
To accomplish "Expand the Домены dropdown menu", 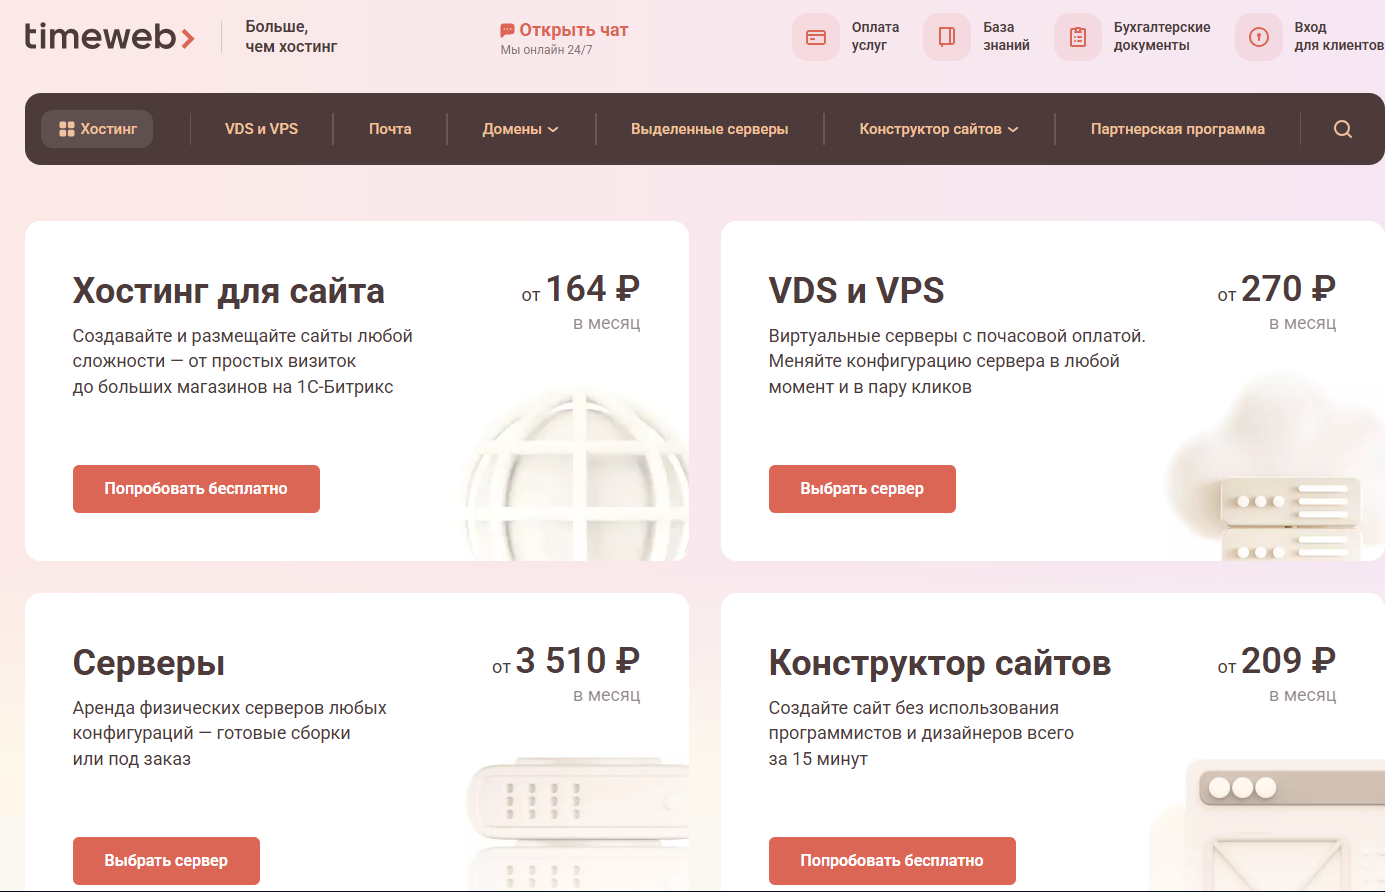I will (x=521, y=129).
